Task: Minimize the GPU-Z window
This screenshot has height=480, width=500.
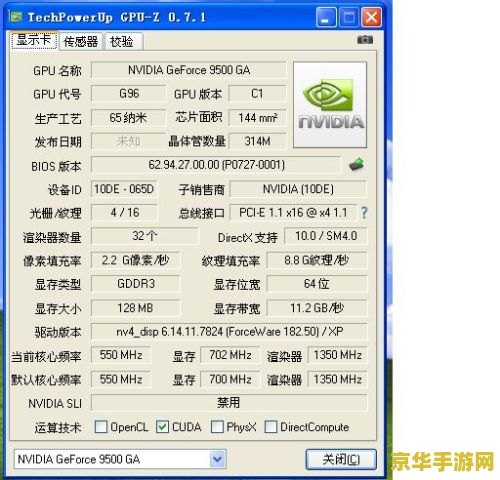Action: 326,17
